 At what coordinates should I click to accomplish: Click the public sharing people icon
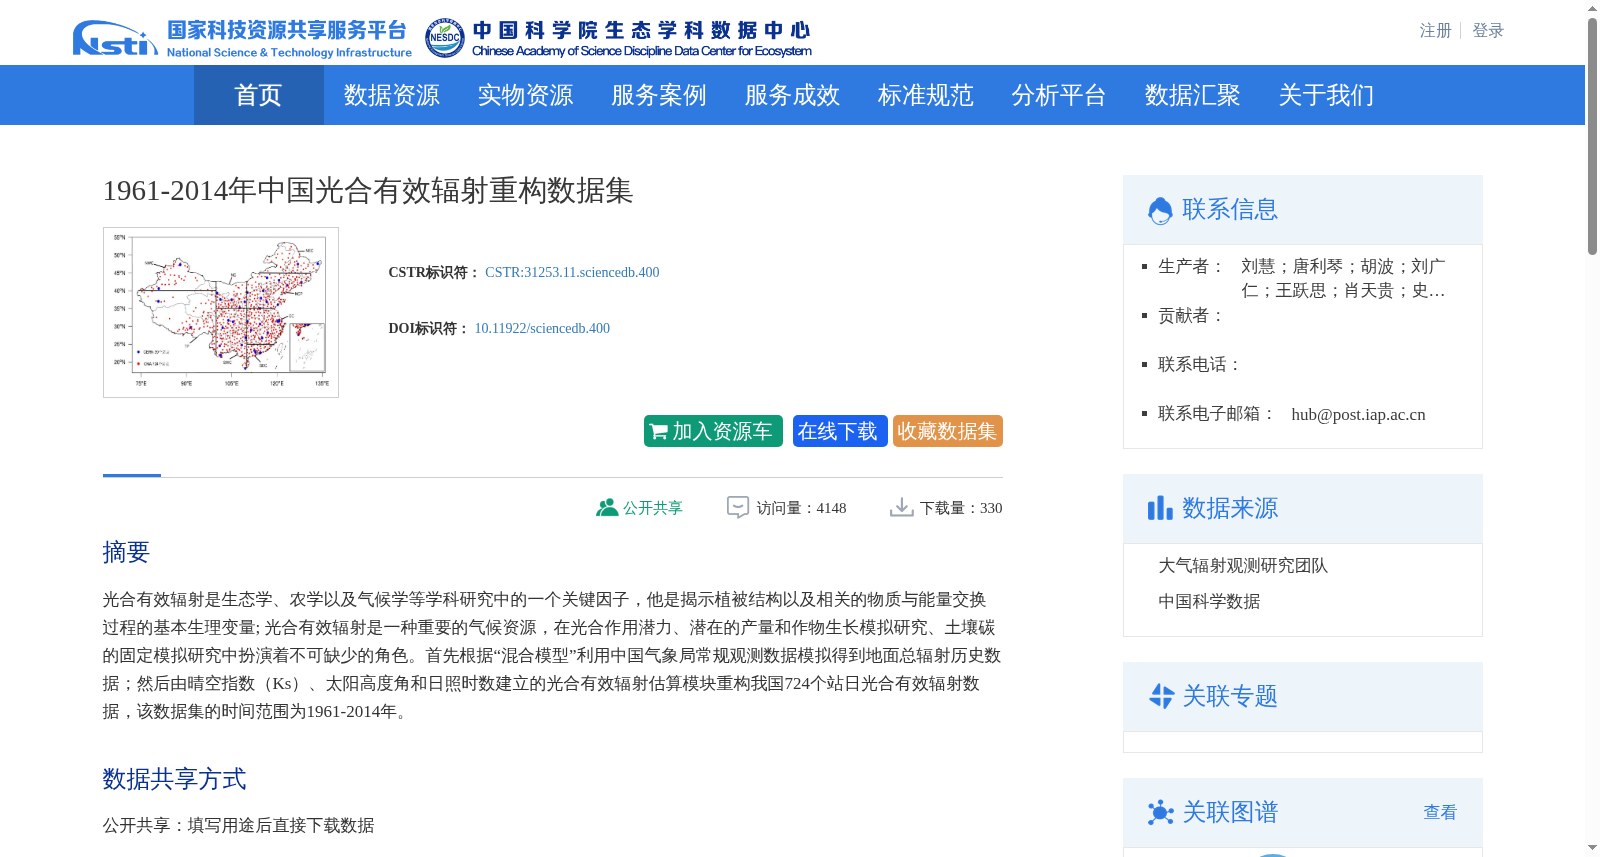(x=606, y=508)
